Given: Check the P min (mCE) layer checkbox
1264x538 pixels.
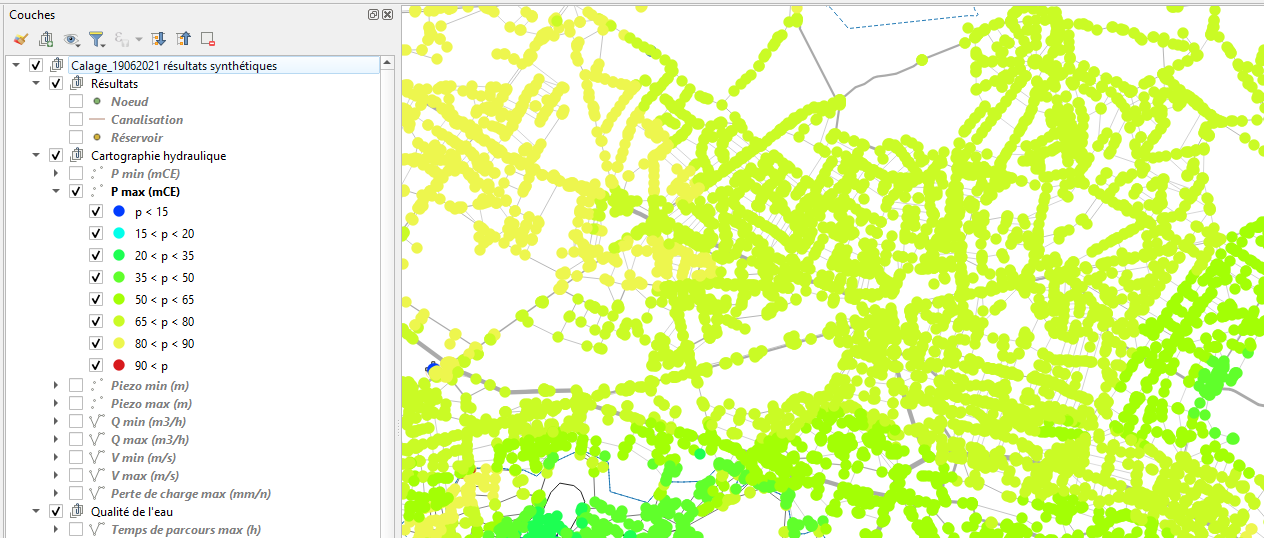Looking at the screenshot, I should (76, 174).
